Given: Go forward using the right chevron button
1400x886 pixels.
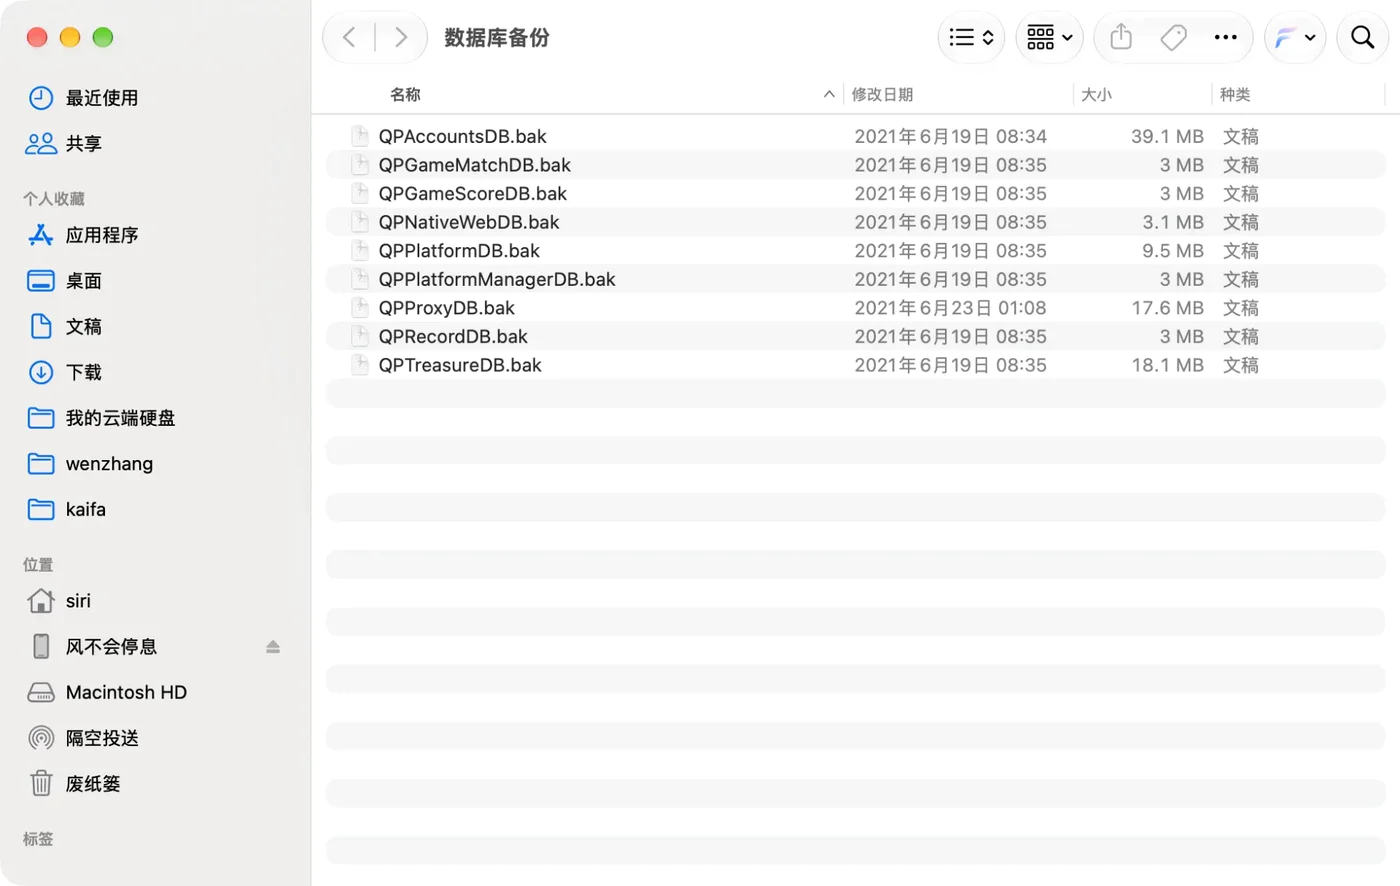Looking at the screenshot, I should coord(401,38).
